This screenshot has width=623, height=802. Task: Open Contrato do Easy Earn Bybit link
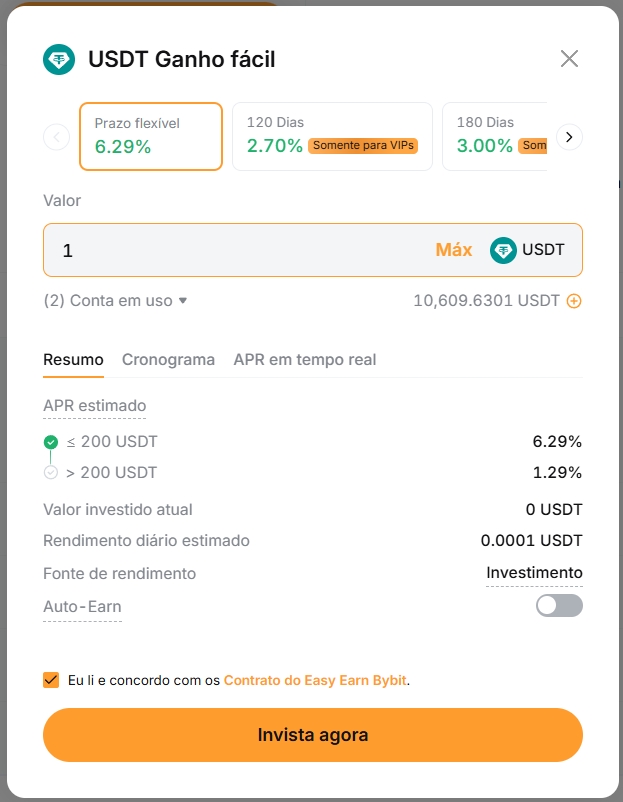coord(315,680)
